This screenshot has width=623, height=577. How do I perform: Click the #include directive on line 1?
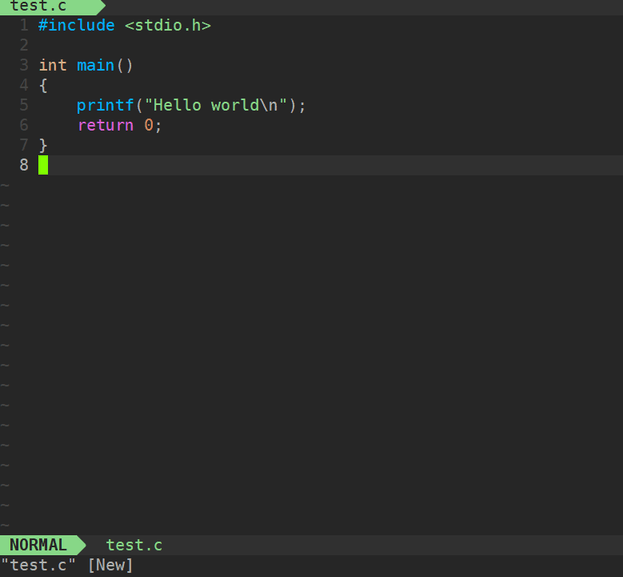[76, 25]
